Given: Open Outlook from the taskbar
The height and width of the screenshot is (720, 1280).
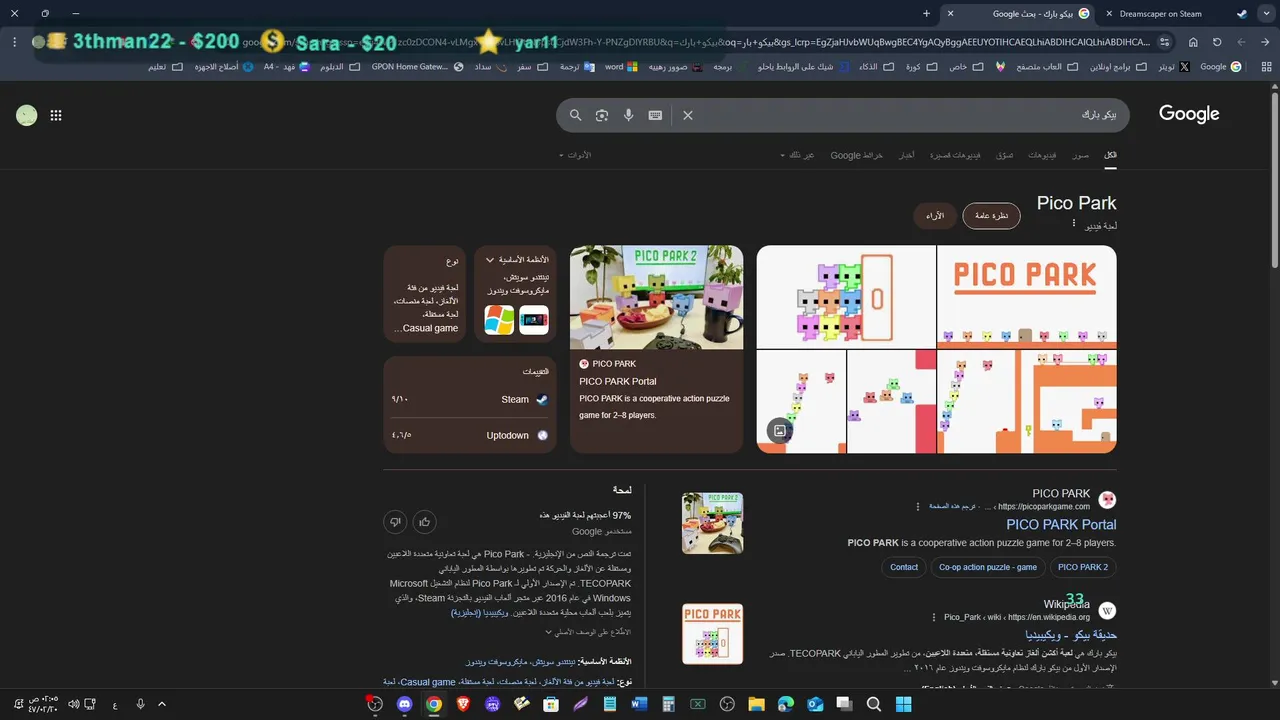Looking at the screenshot, I should point(815,704).
